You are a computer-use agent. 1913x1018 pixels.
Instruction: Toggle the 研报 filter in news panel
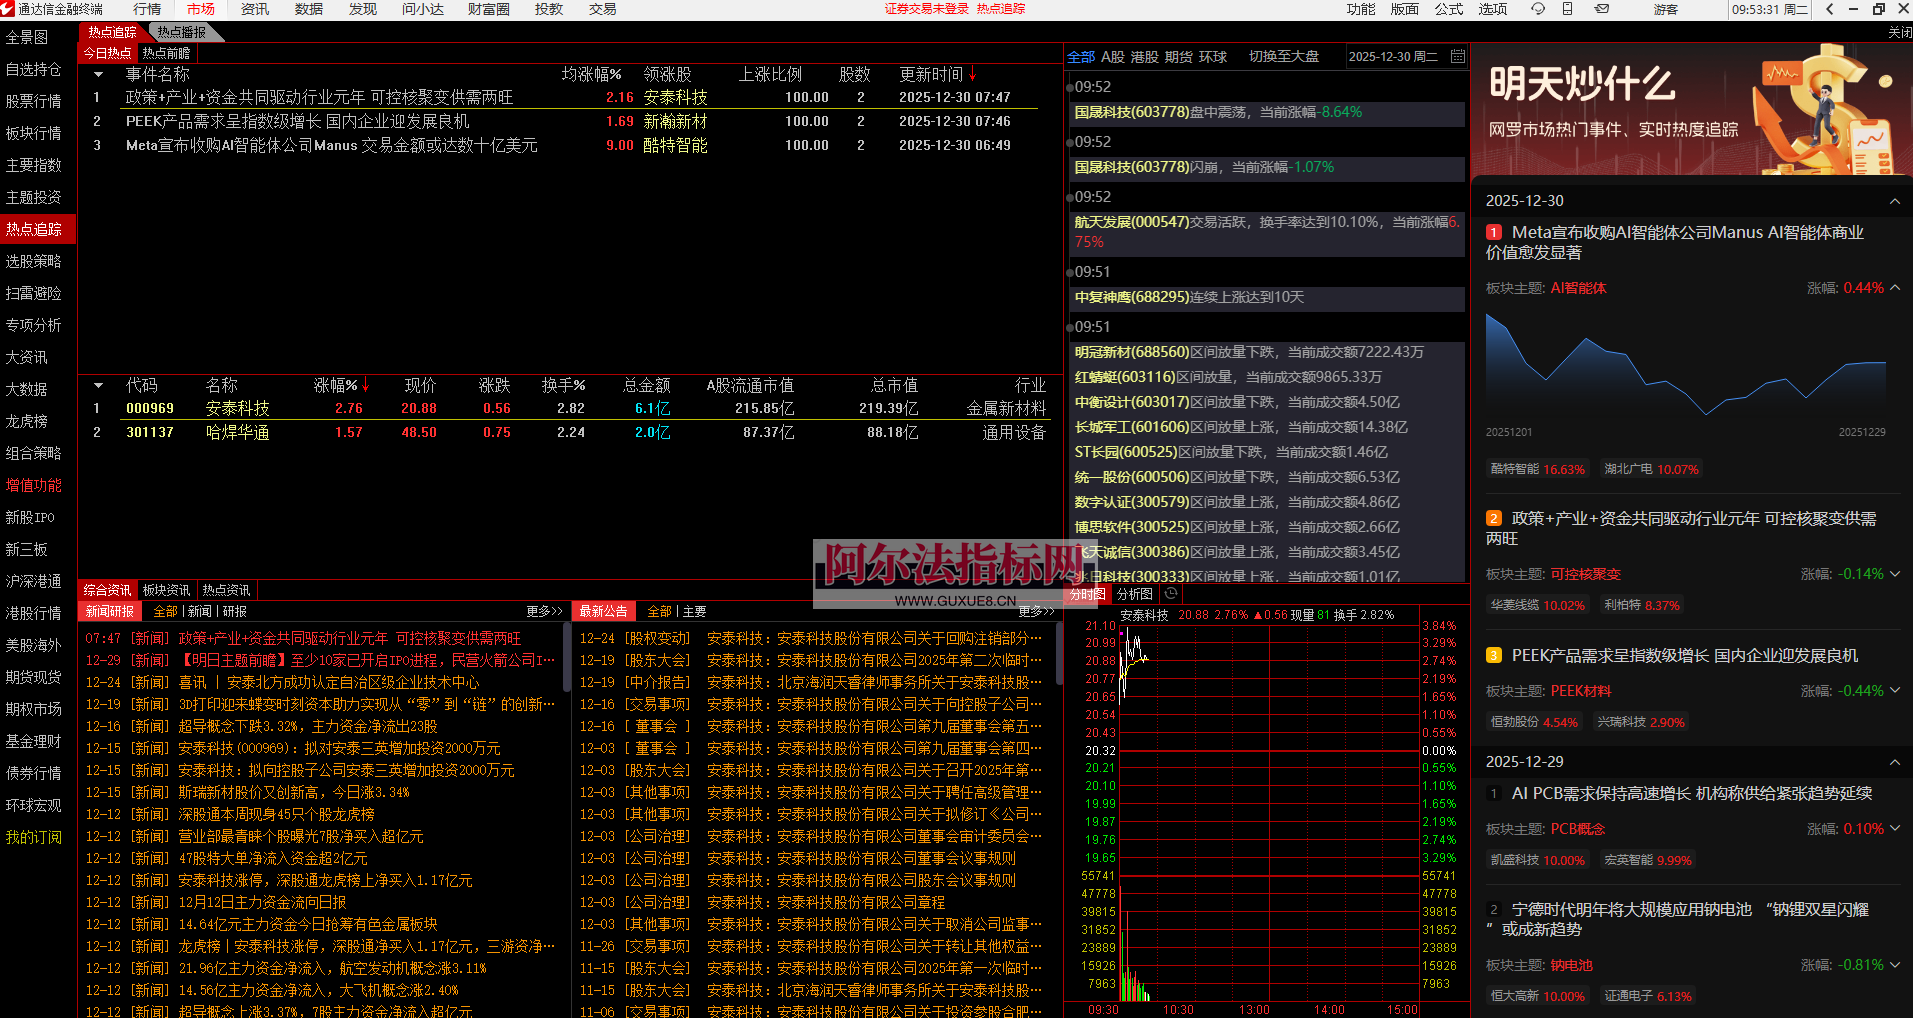[x=235, y=611]
